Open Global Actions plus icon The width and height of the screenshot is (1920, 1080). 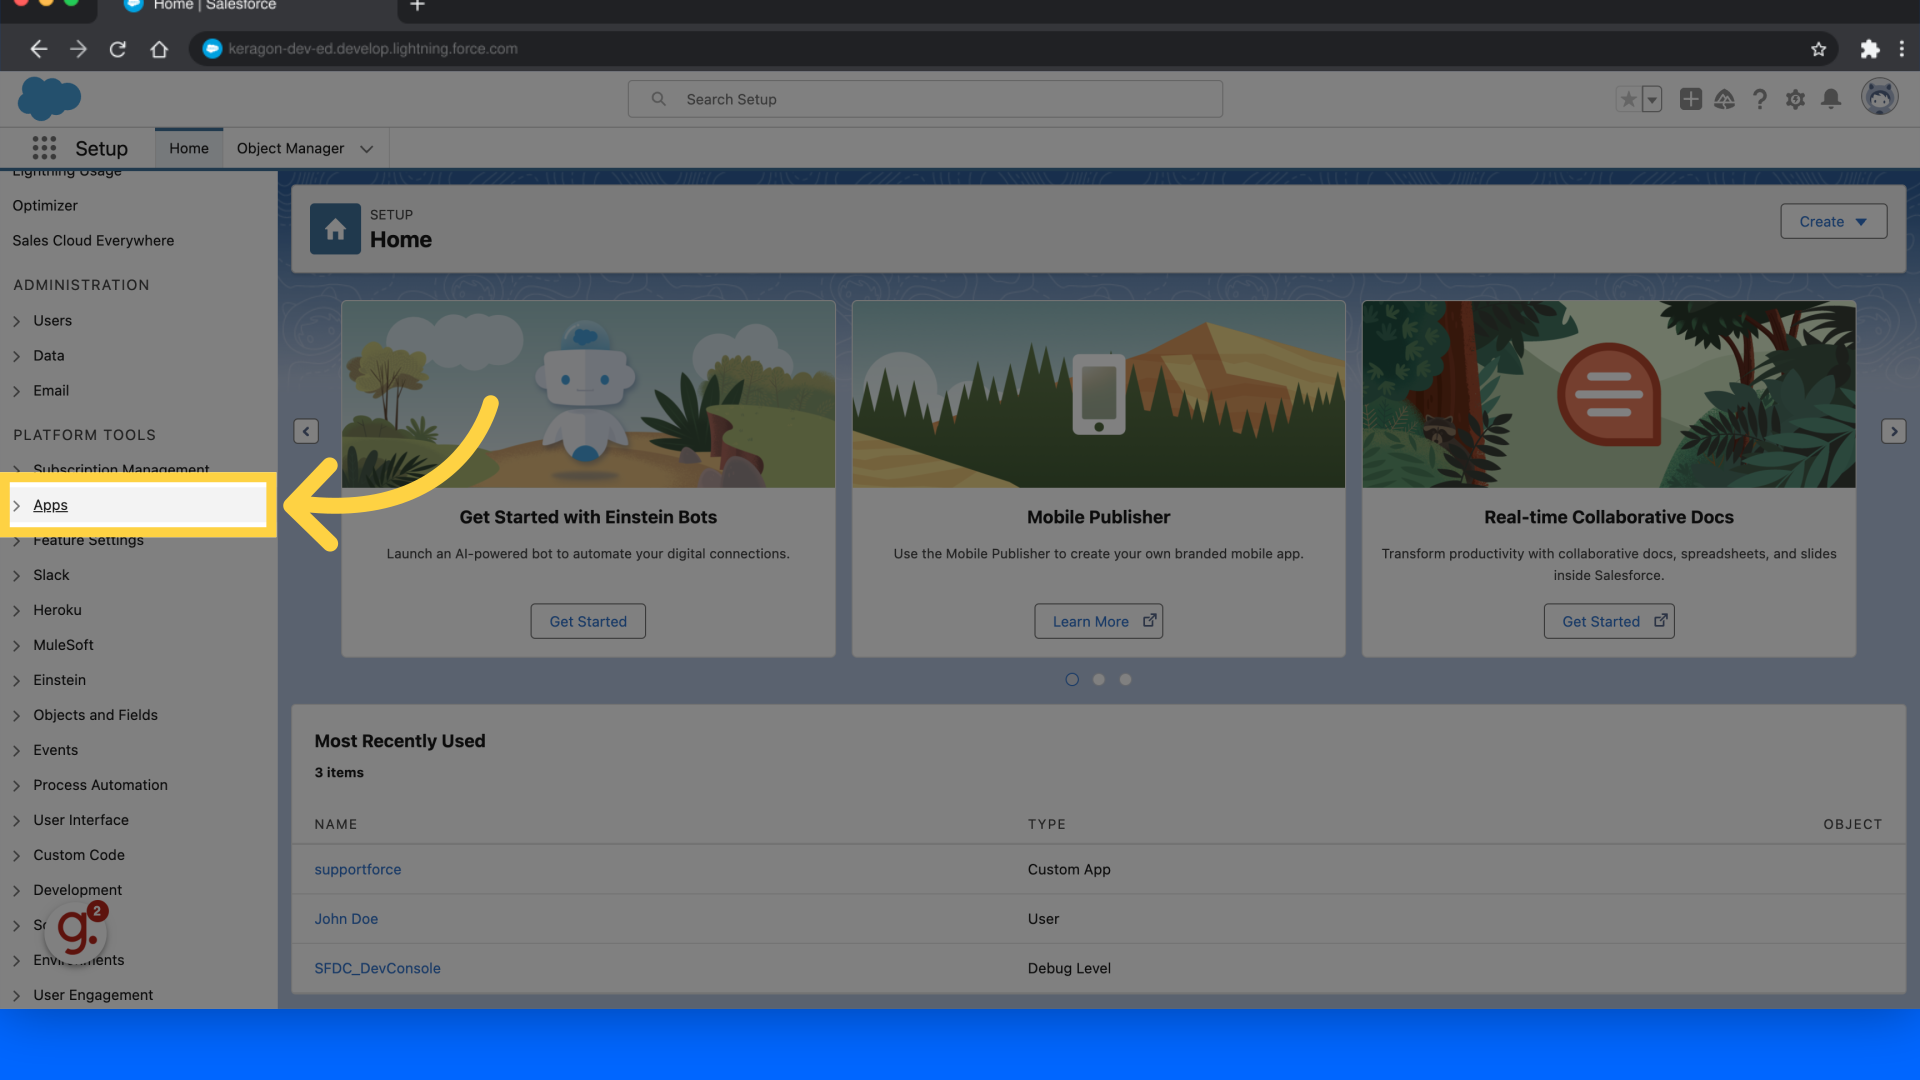(x=1690, y=99)
